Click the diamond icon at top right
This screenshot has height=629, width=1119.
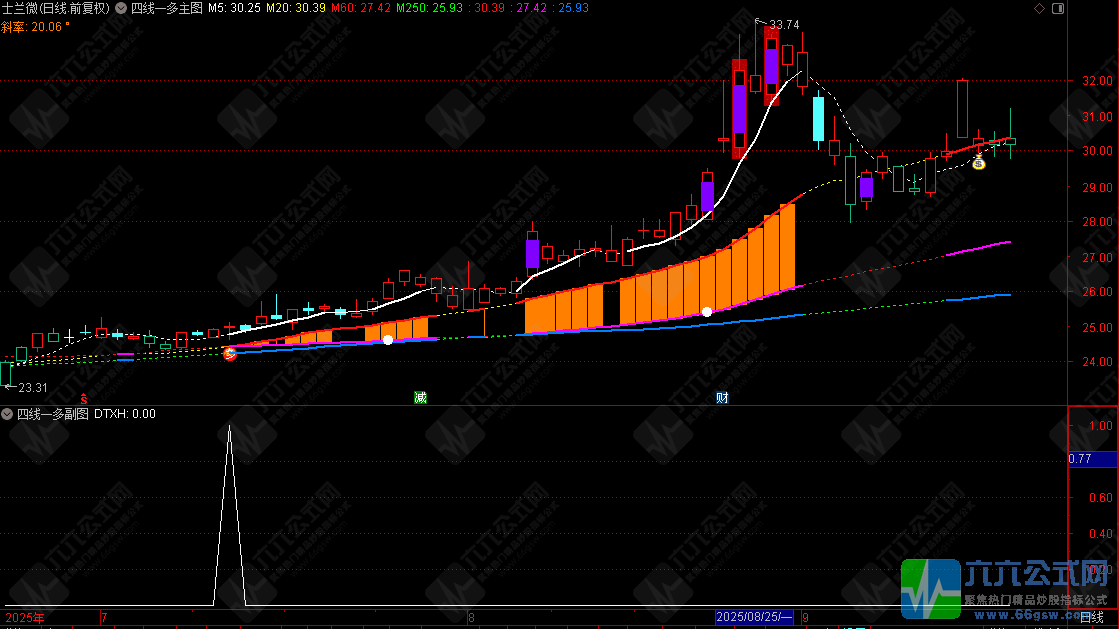pyautogui.click(x=1039, y=9)
